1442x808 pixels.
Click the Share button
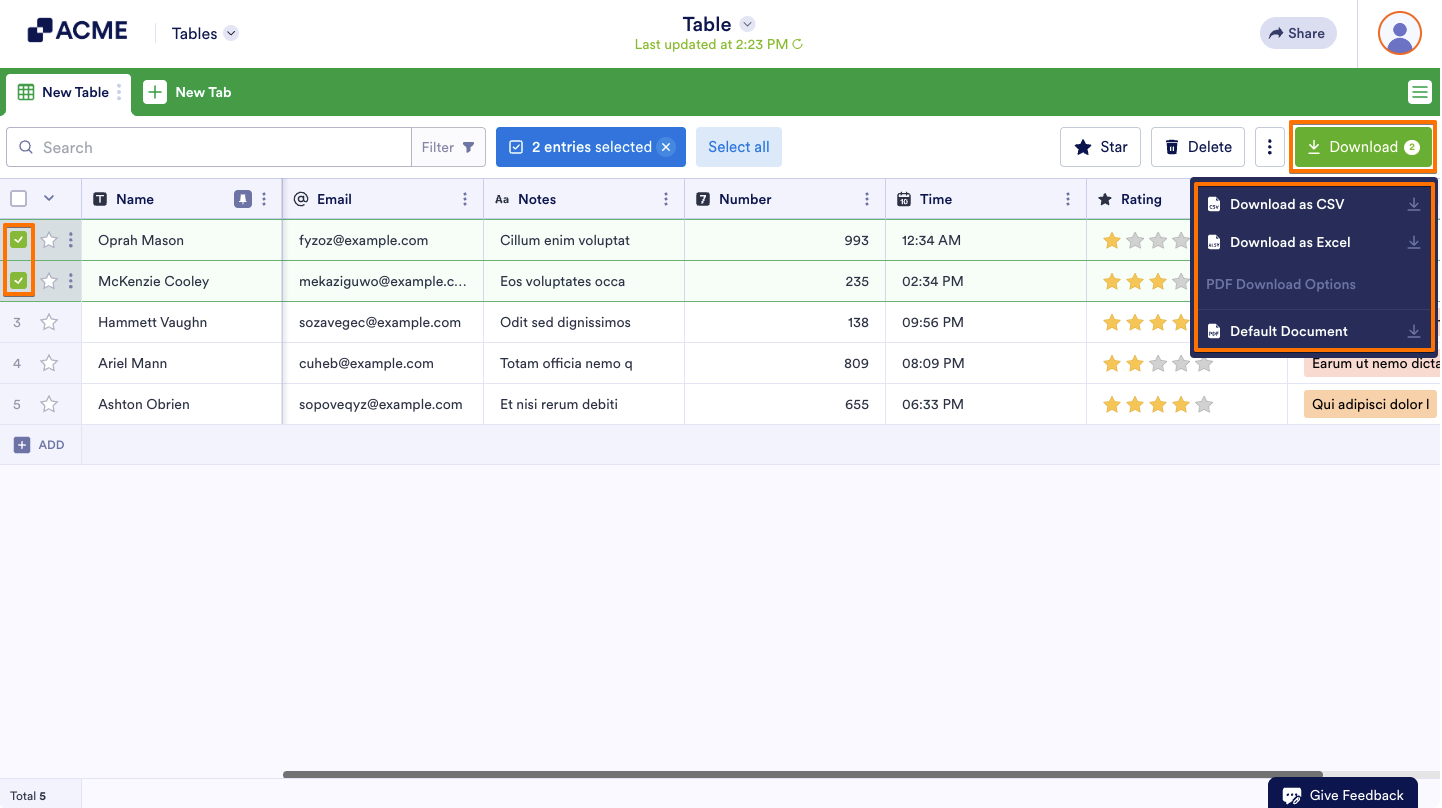(x=1298, y=33)
